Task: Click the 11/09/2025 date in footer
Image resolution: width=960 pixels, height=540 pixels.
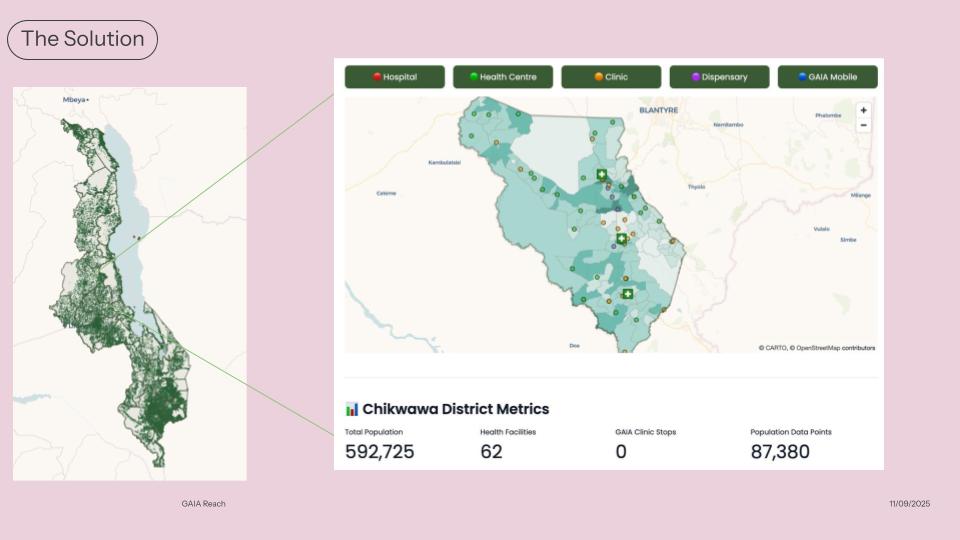Action: tap(909, 504)
